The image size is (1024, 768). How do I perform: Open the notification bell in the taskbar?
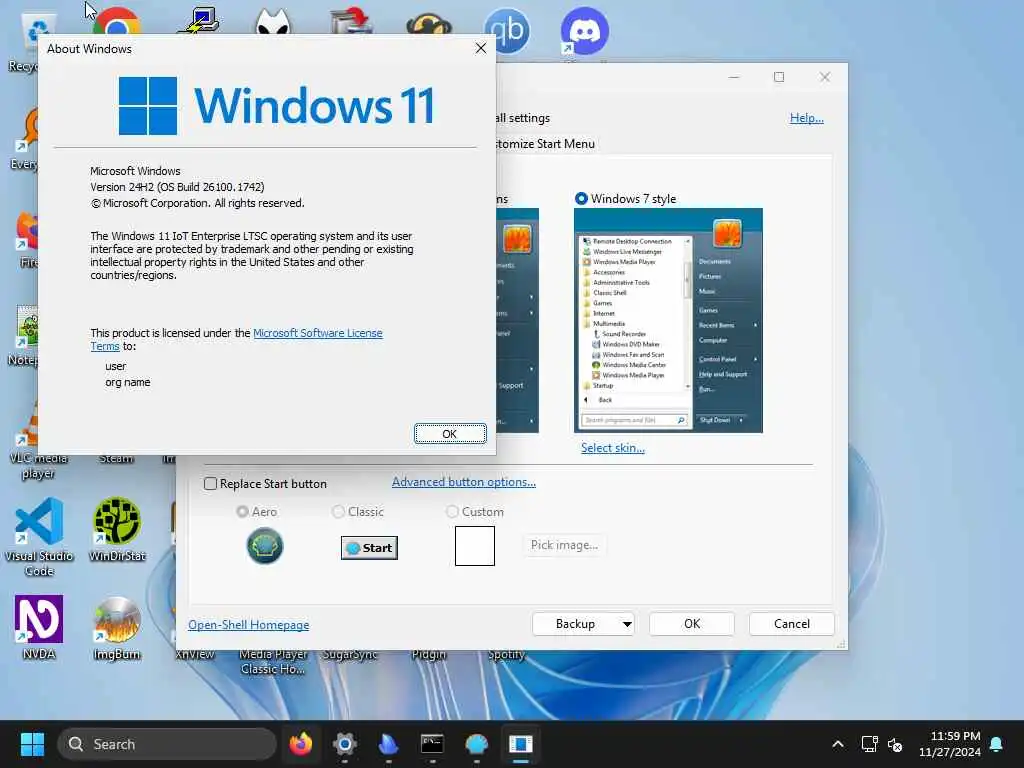(x=997, y=744)
